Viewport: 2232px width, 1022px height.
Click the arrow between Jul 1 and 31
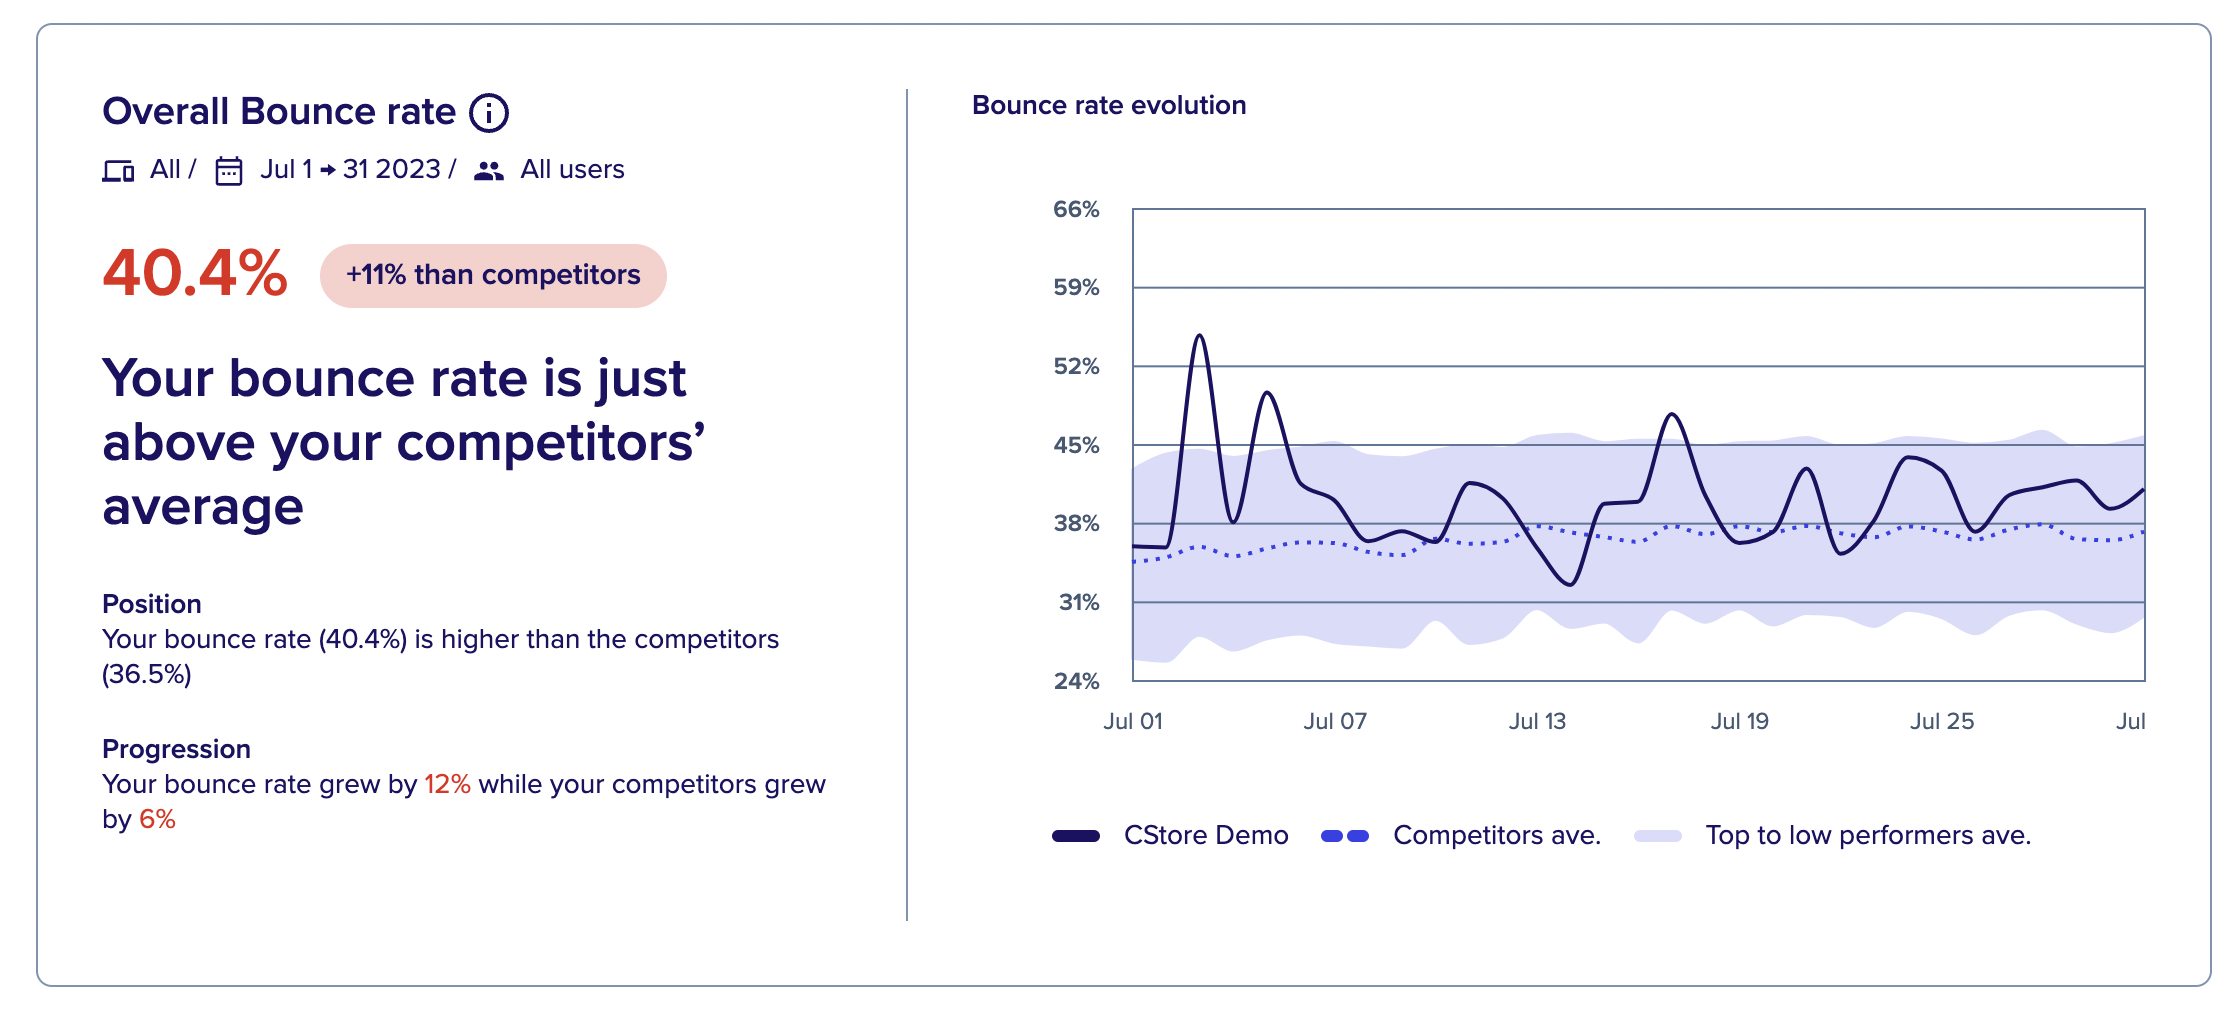[x=327, y=170]
